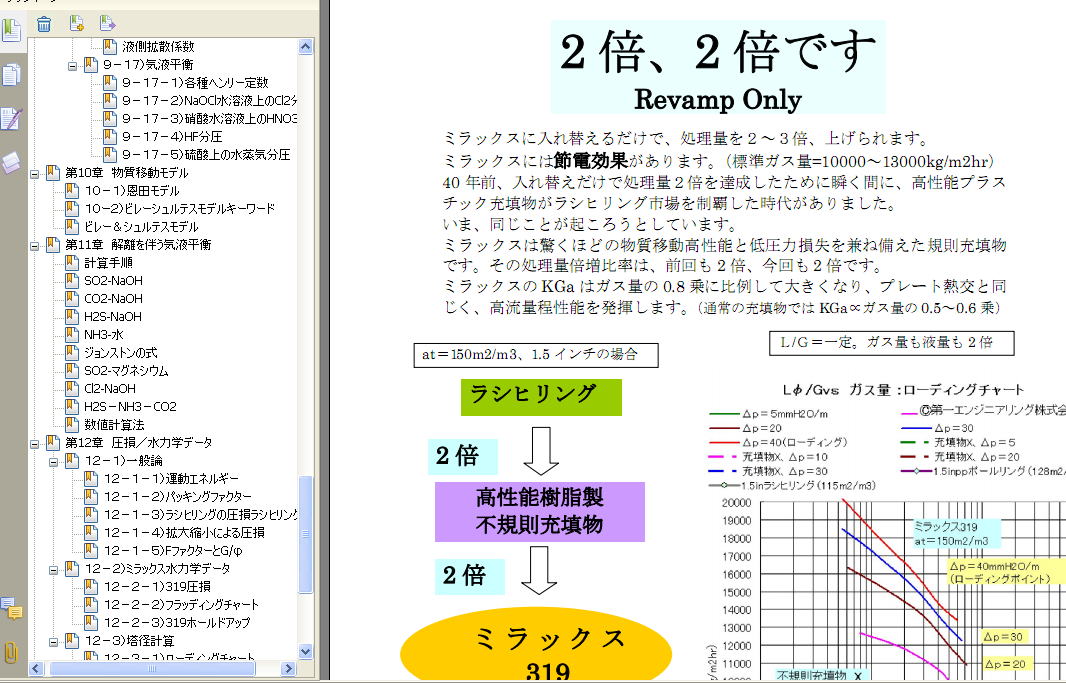
Task: Open bookmark 12-2-3)319ホールドアップ
Action: (177, 623)
